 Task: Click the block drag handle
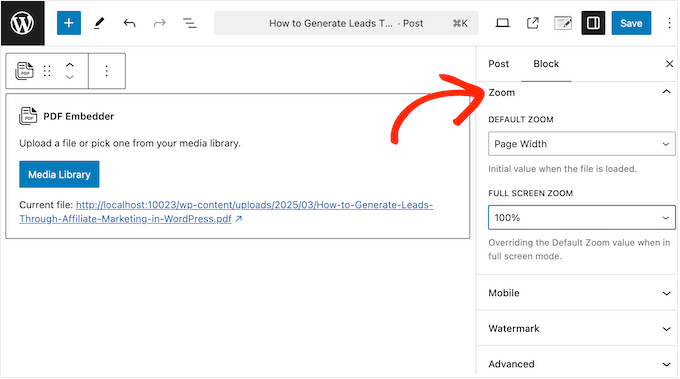pyautogui.click(x=47, y=71)
